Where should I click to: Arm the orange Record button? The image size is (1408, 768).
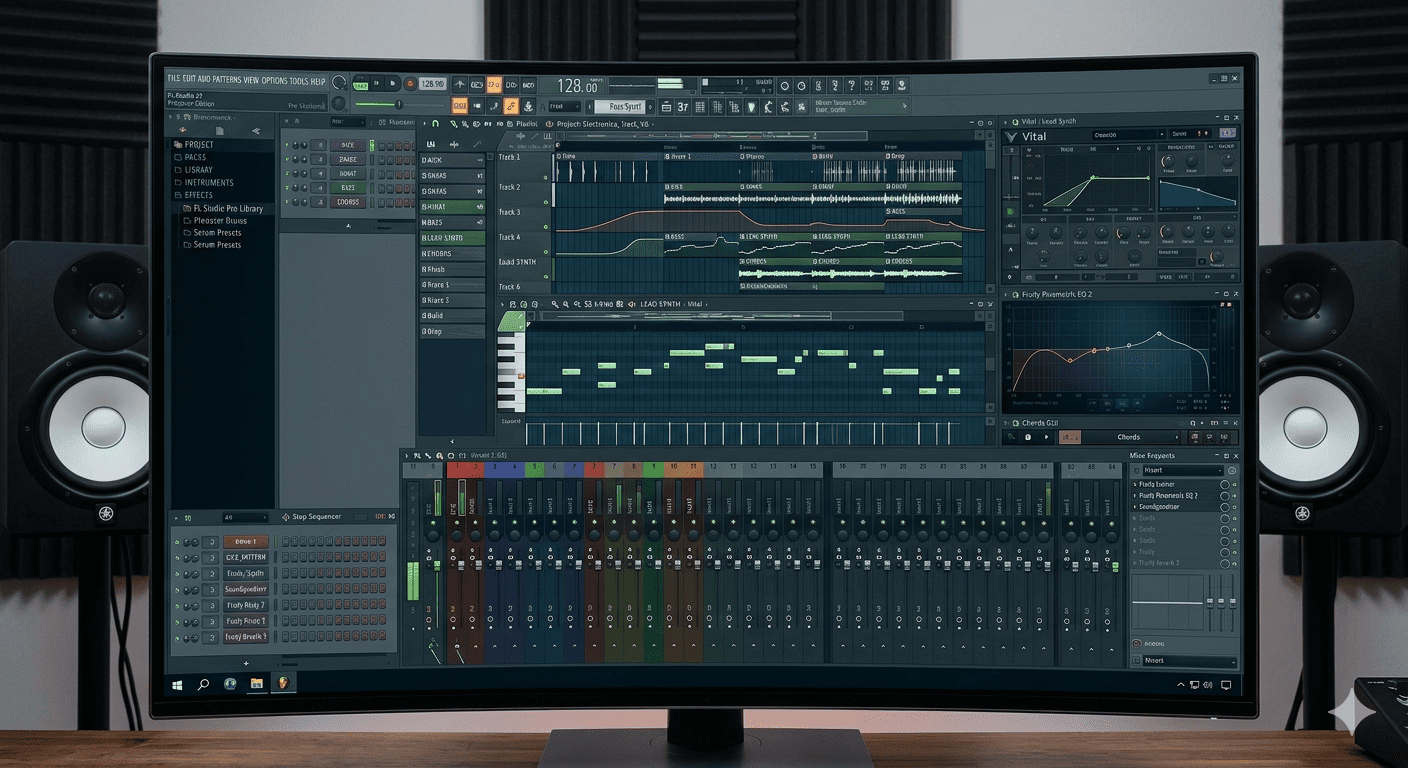[409, 85]
